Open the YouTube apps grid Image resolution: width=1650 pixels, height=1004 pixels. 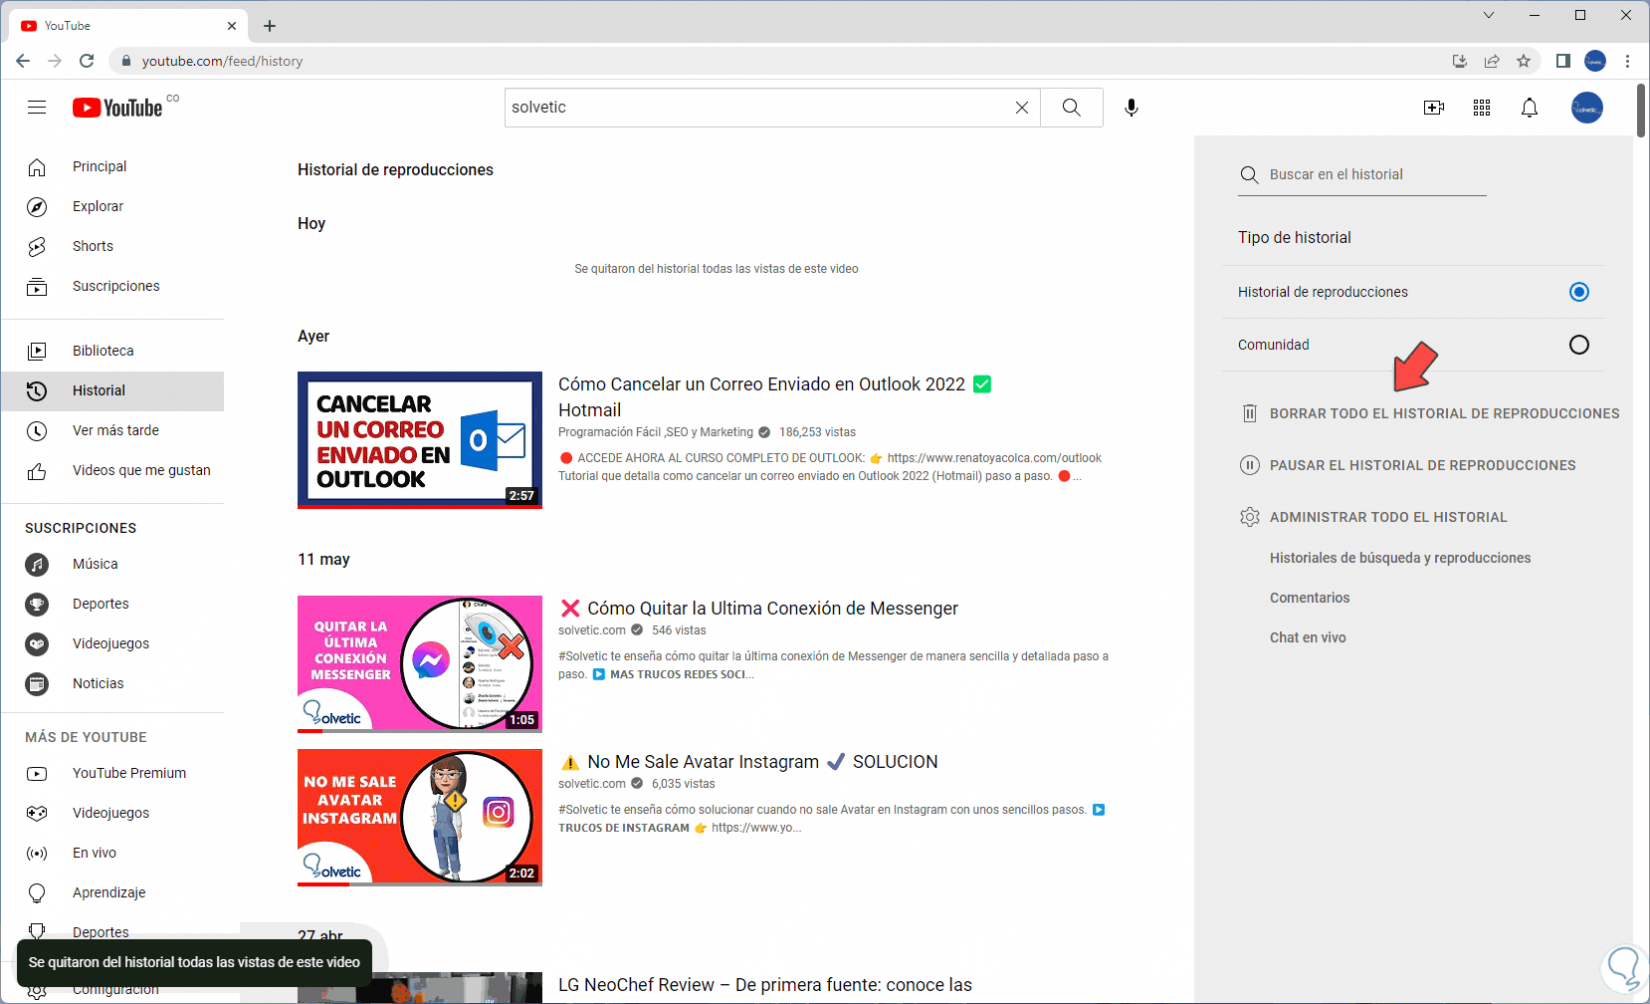pyautogui.click(x=1481, y=108)
